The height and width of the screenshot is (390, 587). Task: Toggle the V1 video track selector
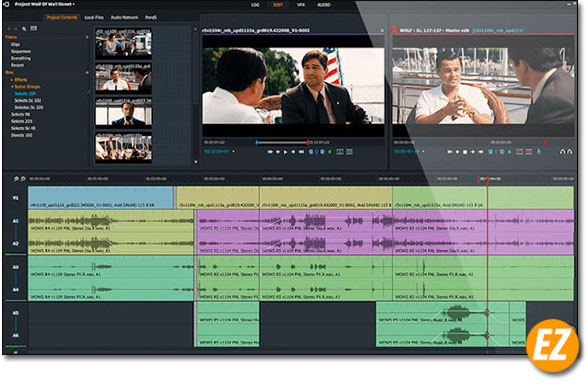(x=15, y=198)
